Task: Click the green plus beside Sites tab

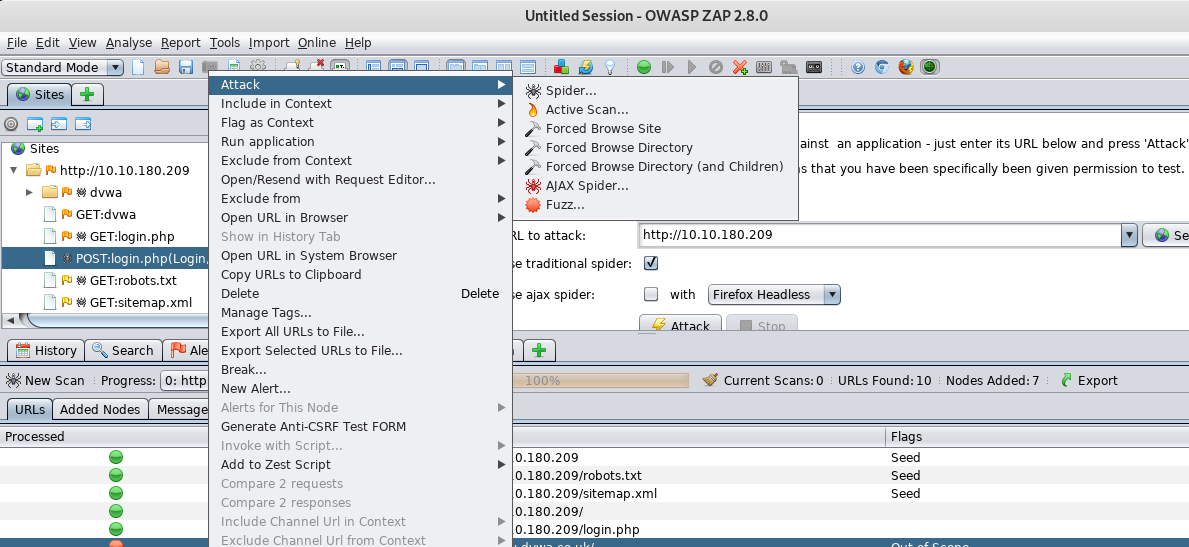Action: (87, 94)
